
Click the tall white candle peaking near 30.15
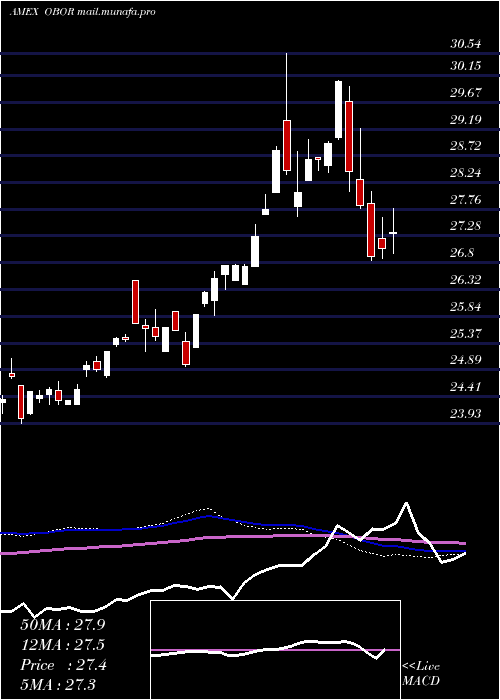(339, 109)
